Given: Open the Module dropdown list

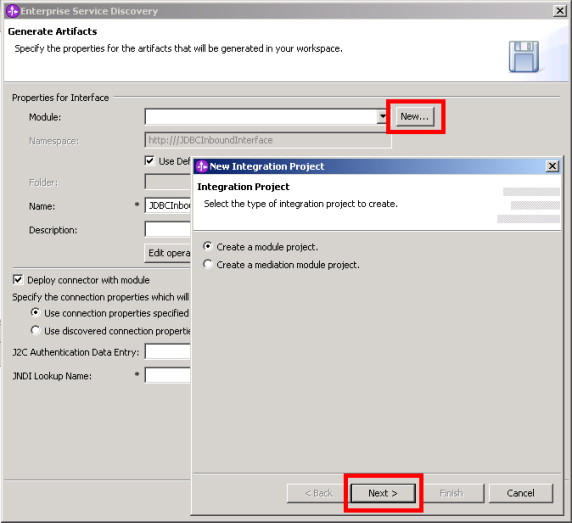Looking at the screenshot, I should point(382,117).
